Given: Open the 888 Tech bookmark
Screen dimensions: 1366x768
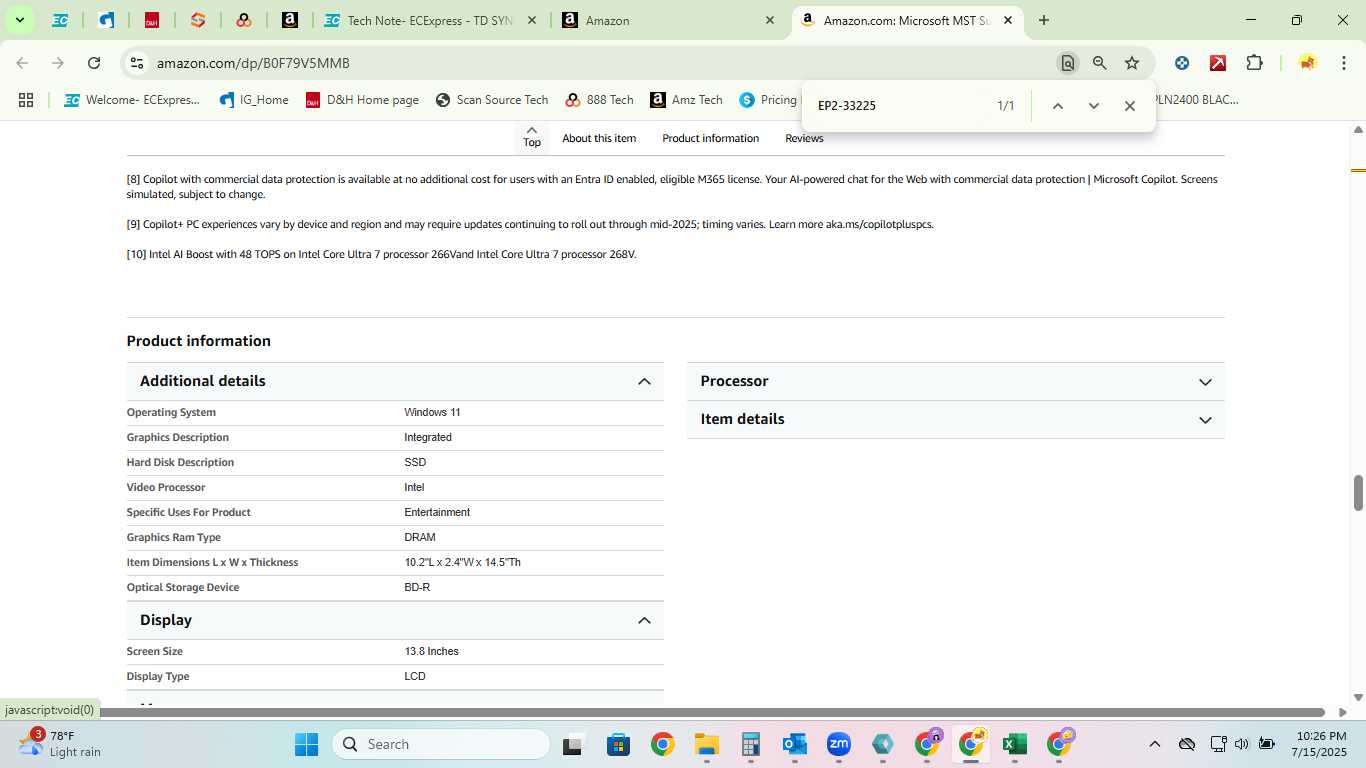Looking at the screenshot, I should coord(599,100).
